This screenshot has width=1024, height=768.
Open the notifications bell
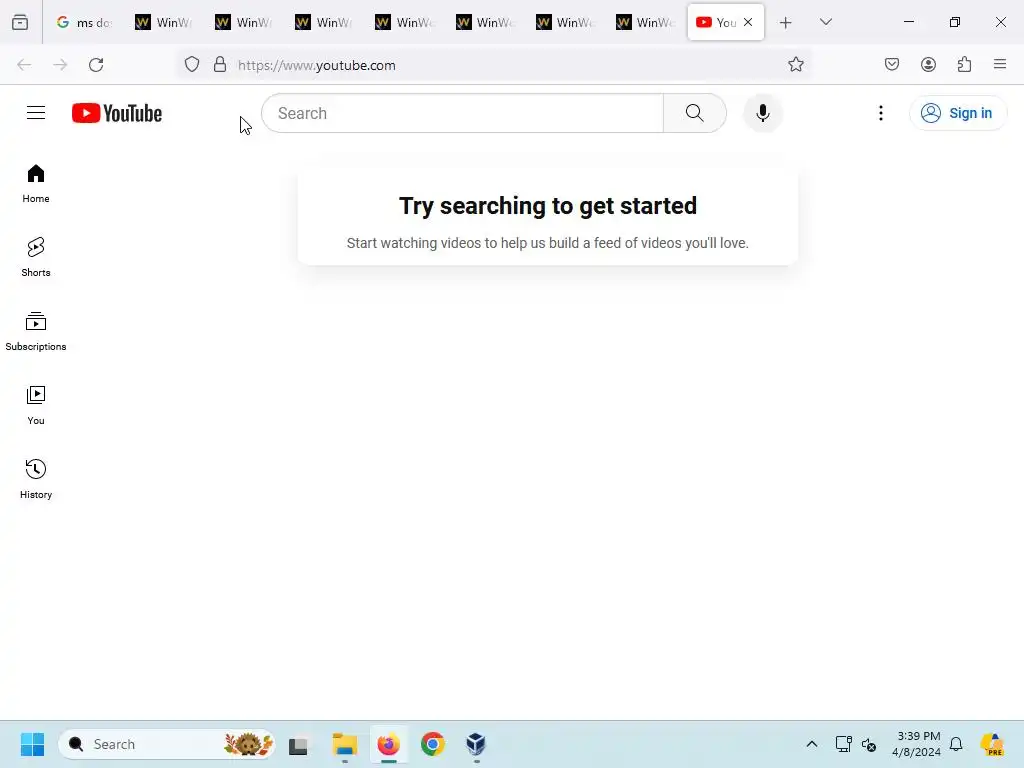(x=956, y=744)
